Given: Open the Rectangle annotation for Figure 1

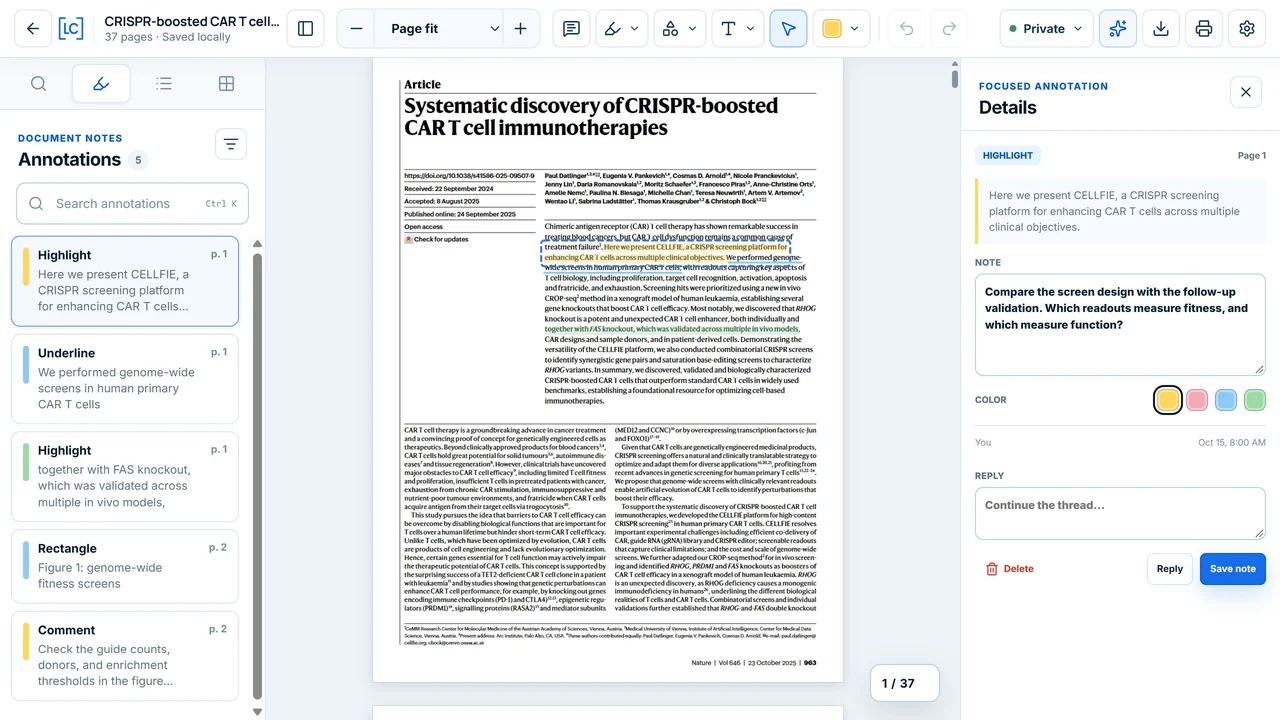Looking at the screenshot, I should click(125, 566).
